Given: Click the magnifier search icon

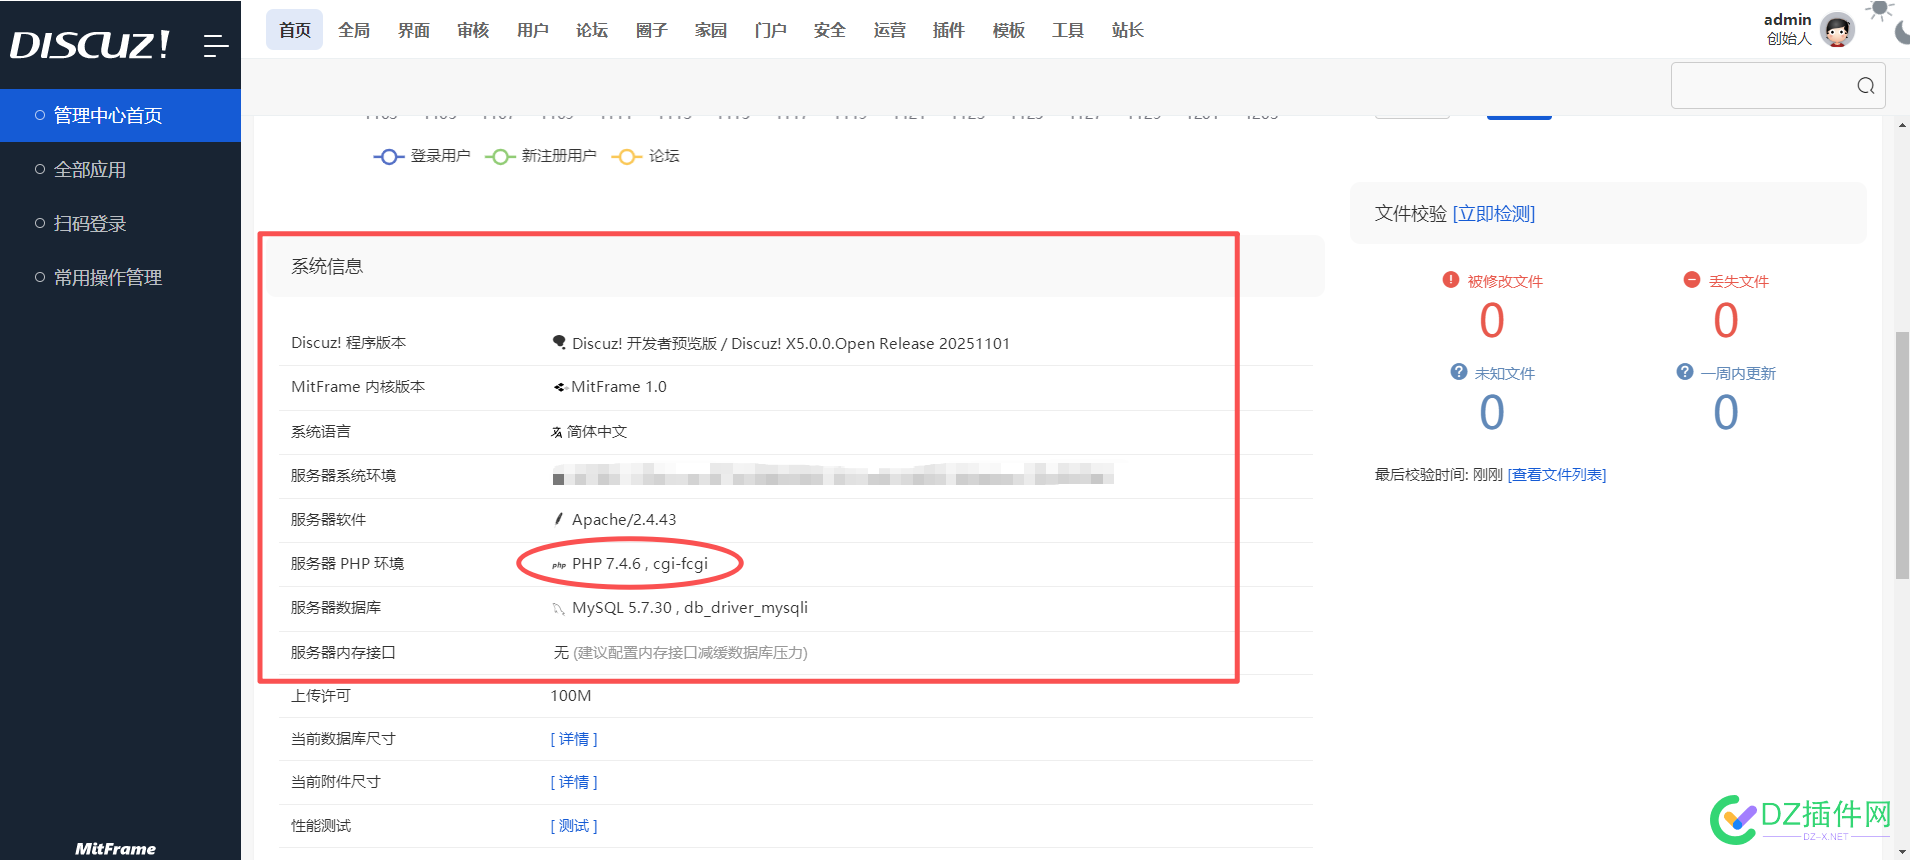Looking at the screenshot, I should [1865, 86].
